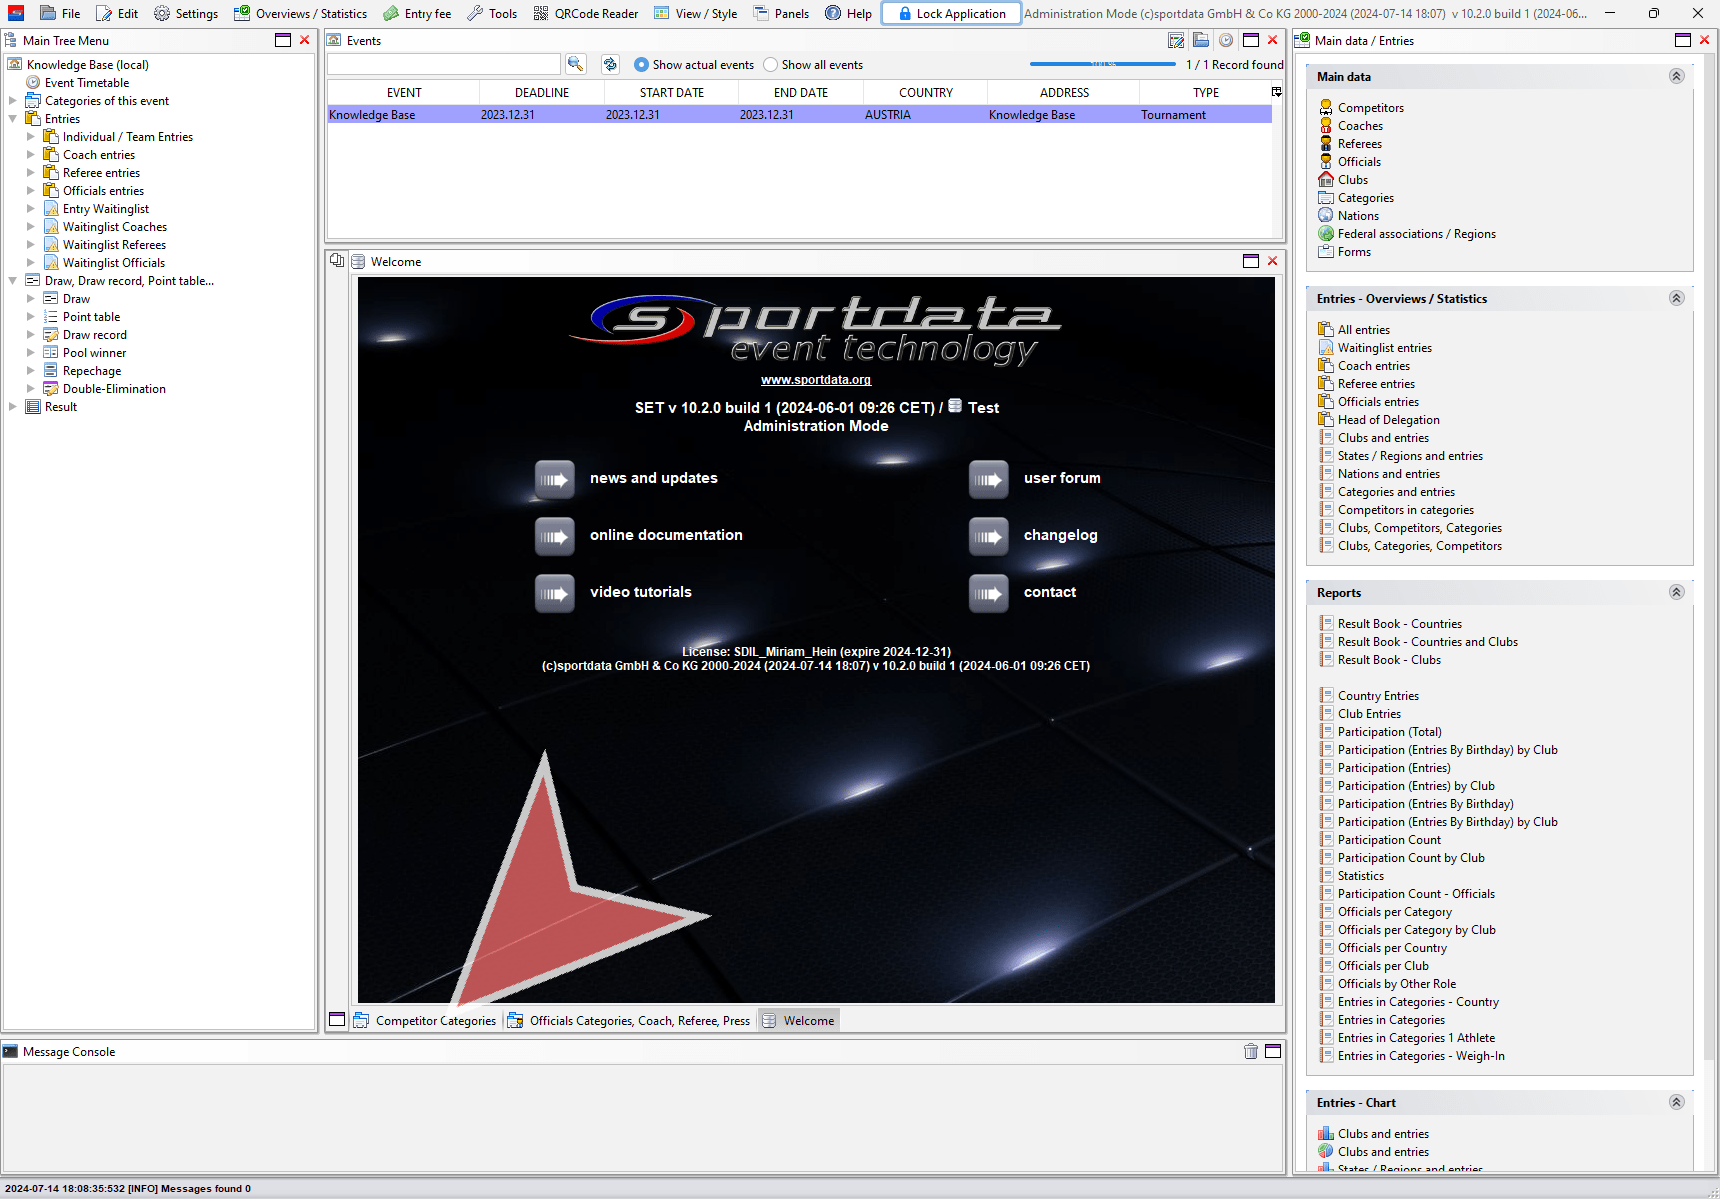Clear messages with the trash can icon

pos(1250,1051)
